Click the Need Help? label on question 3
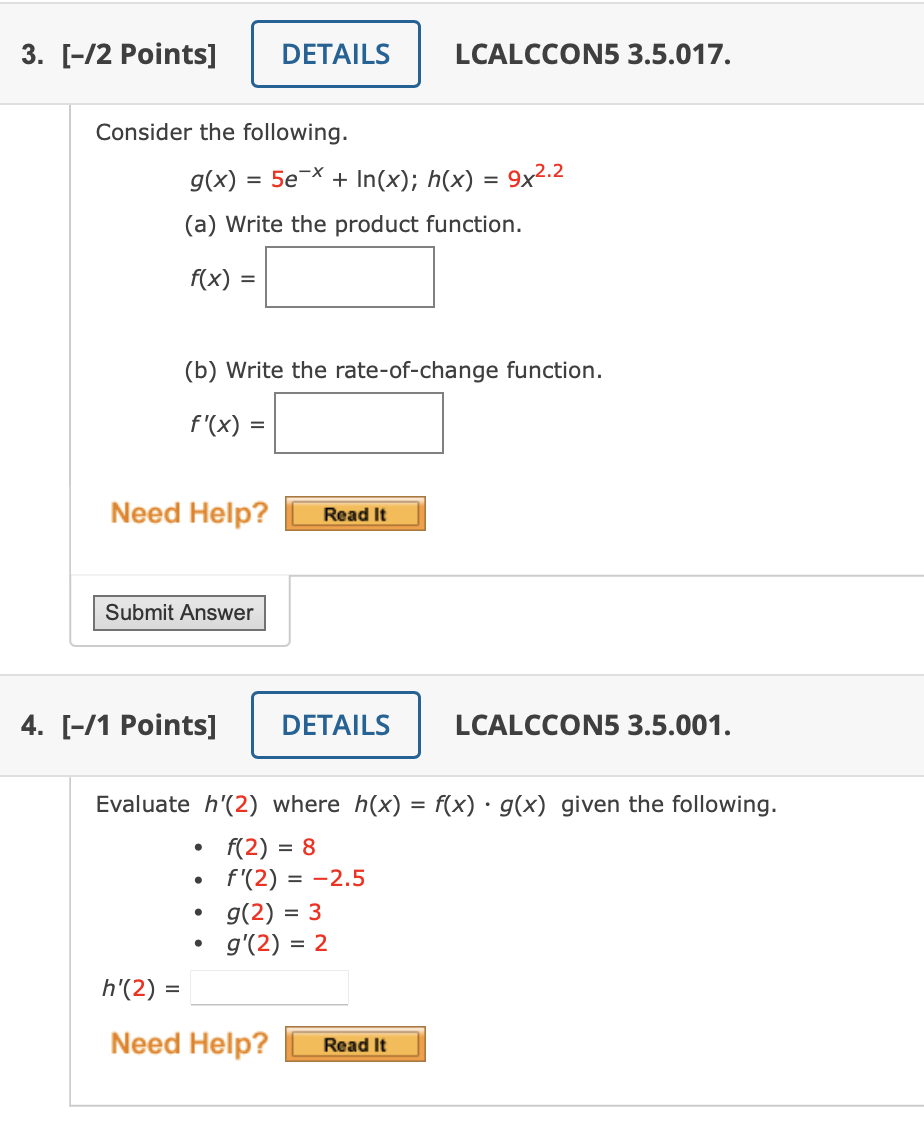The height and width of the screenshot is (1124, 924). coord(190,512)
